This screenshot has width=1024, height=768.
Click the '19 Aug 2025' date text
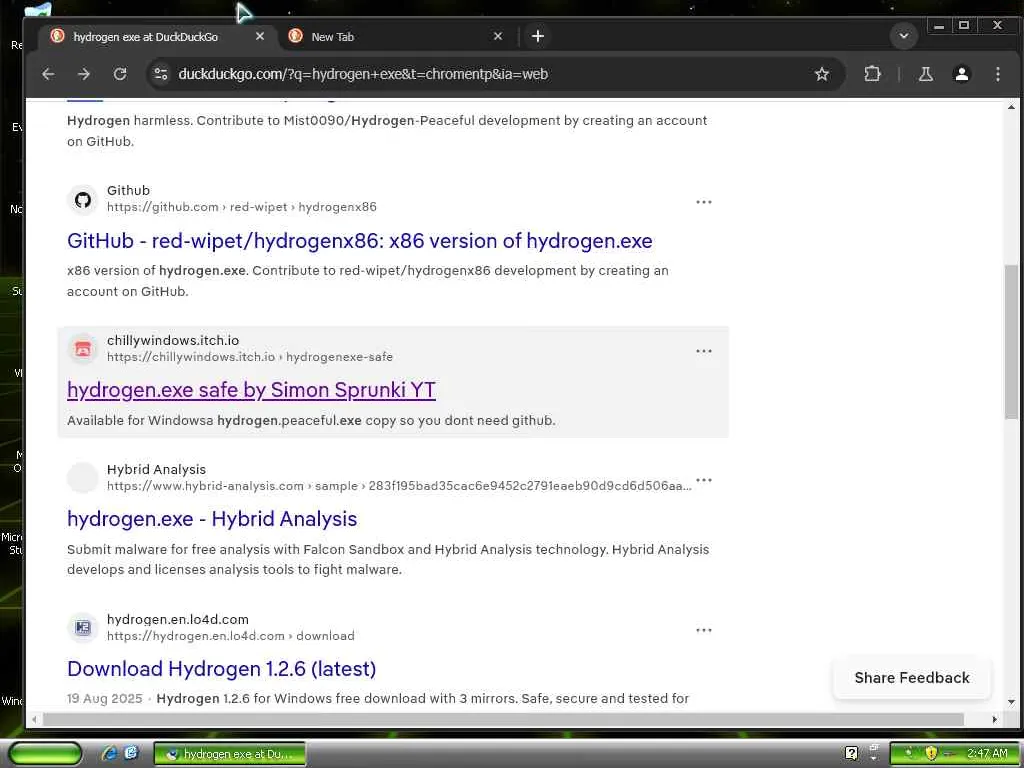[104, 699]
